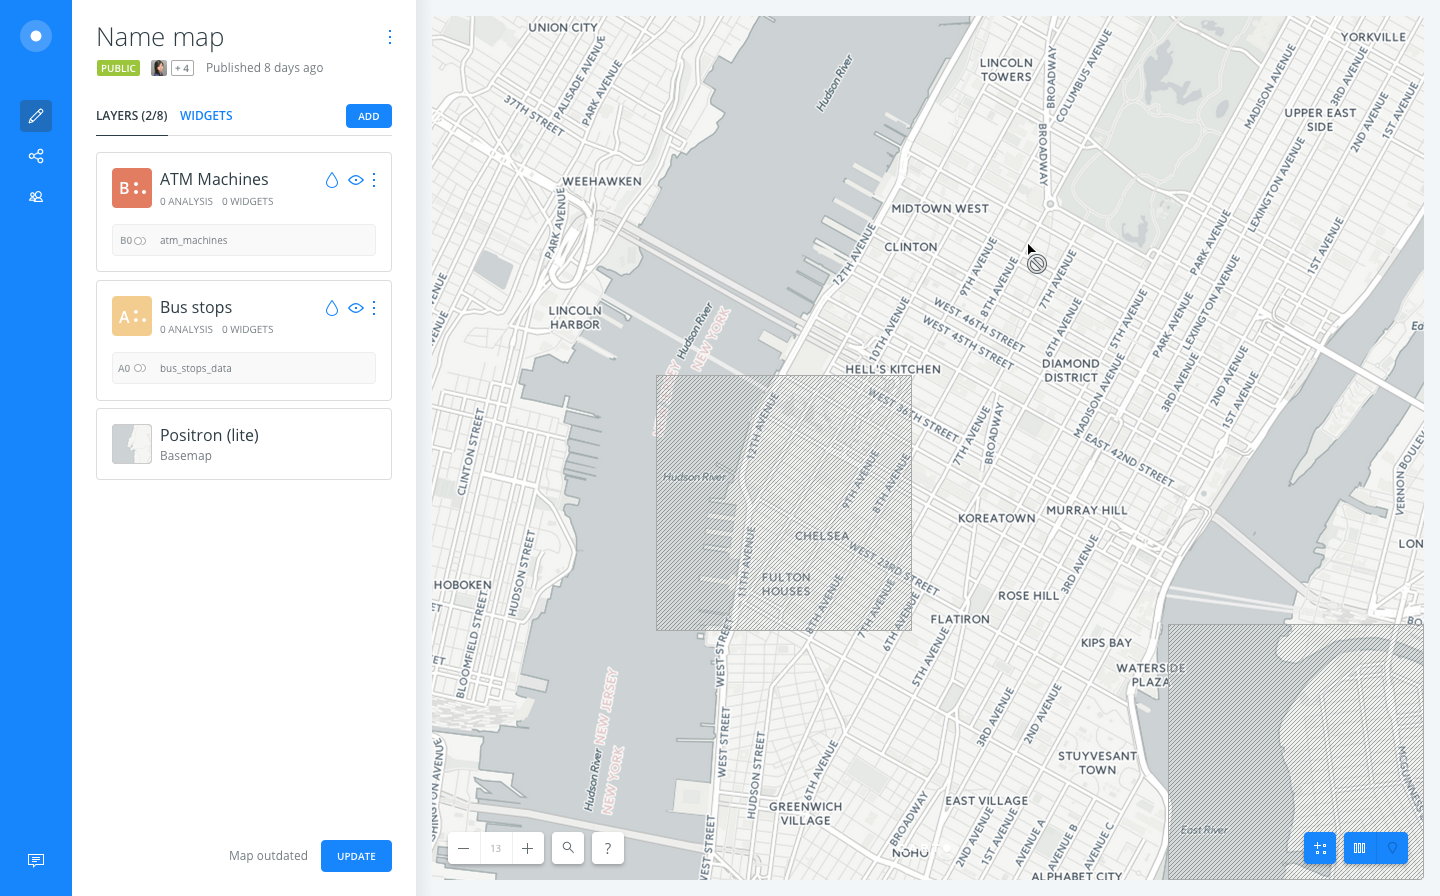
Task: Open the share connections icon in sidebar
Action: coord(36,156)
